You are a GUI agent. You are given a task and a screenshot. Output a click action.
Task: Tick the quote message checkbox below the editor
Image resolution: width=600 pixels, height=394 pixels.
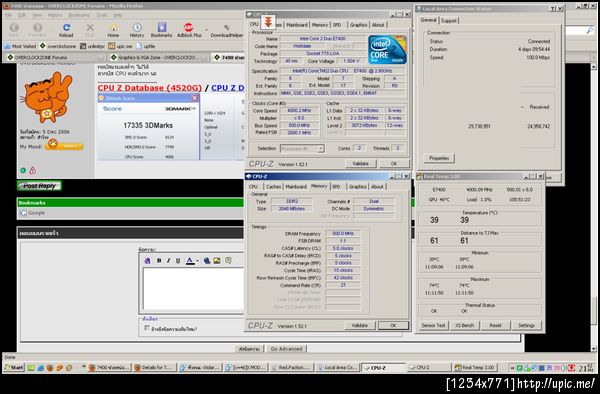[147, 328]
